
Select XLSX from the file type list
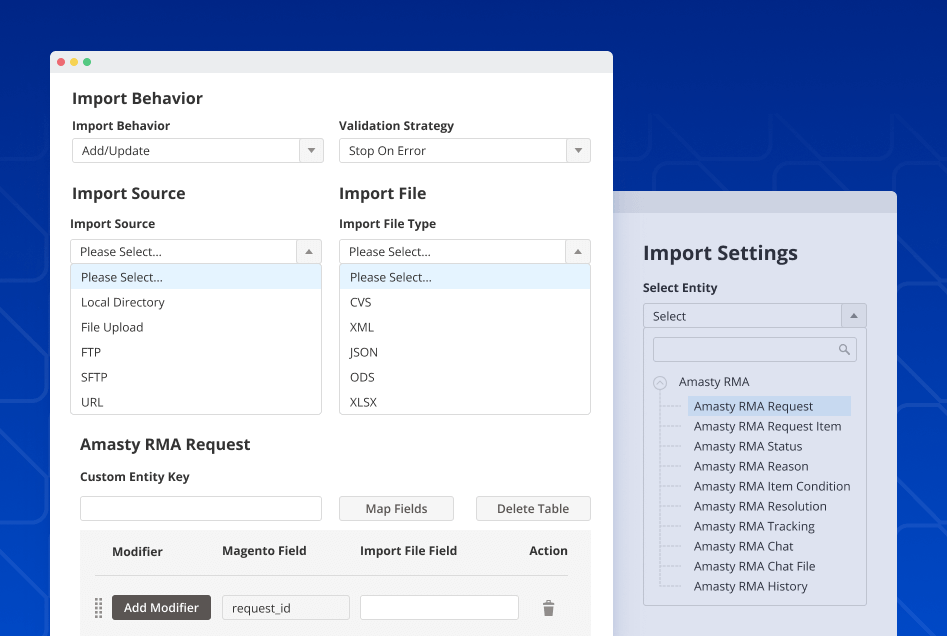click(x=362, y=402)
